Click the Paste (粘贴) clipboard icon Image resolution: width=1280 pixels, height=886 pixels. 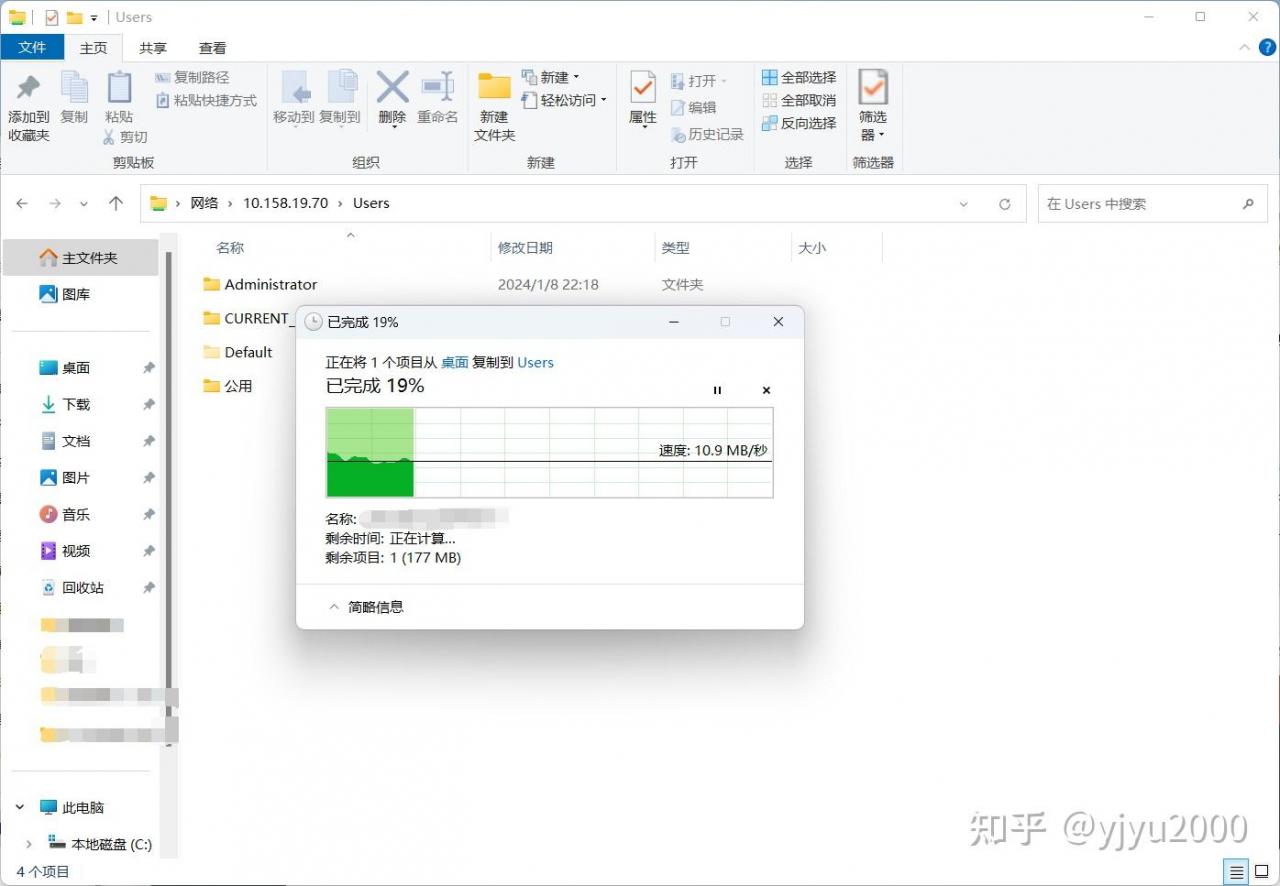pyautogui.click(x=119, y=90)
